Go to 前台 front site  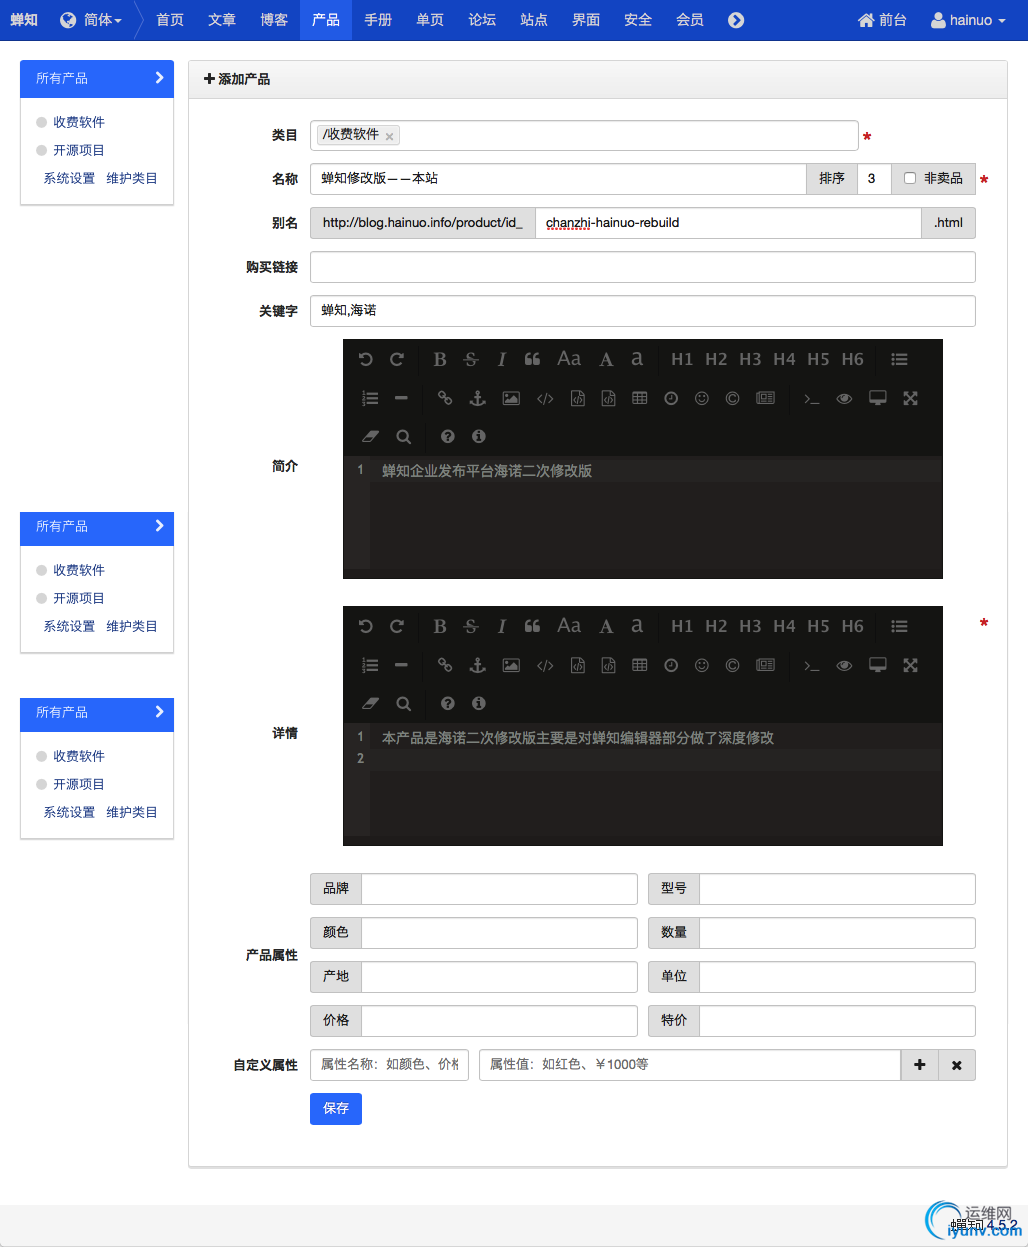click(x=882, y=20)
